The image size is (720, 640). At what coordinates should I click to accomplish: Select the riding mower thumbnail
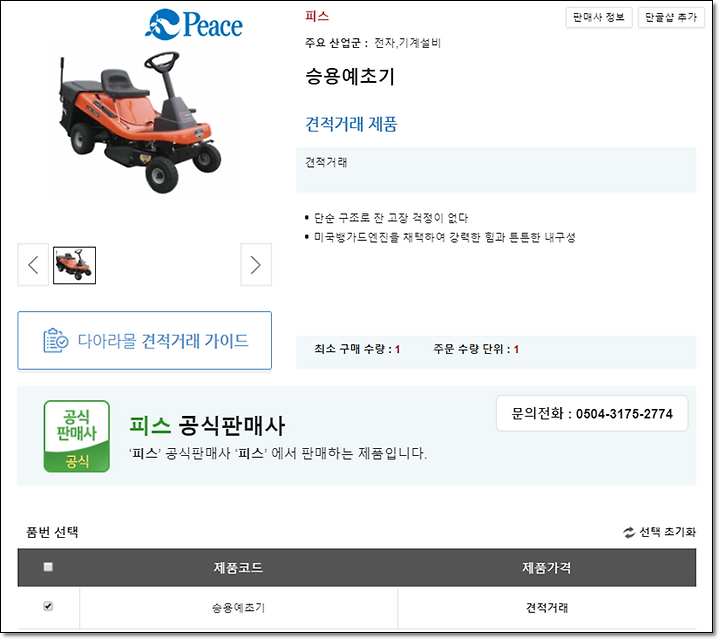74,265
